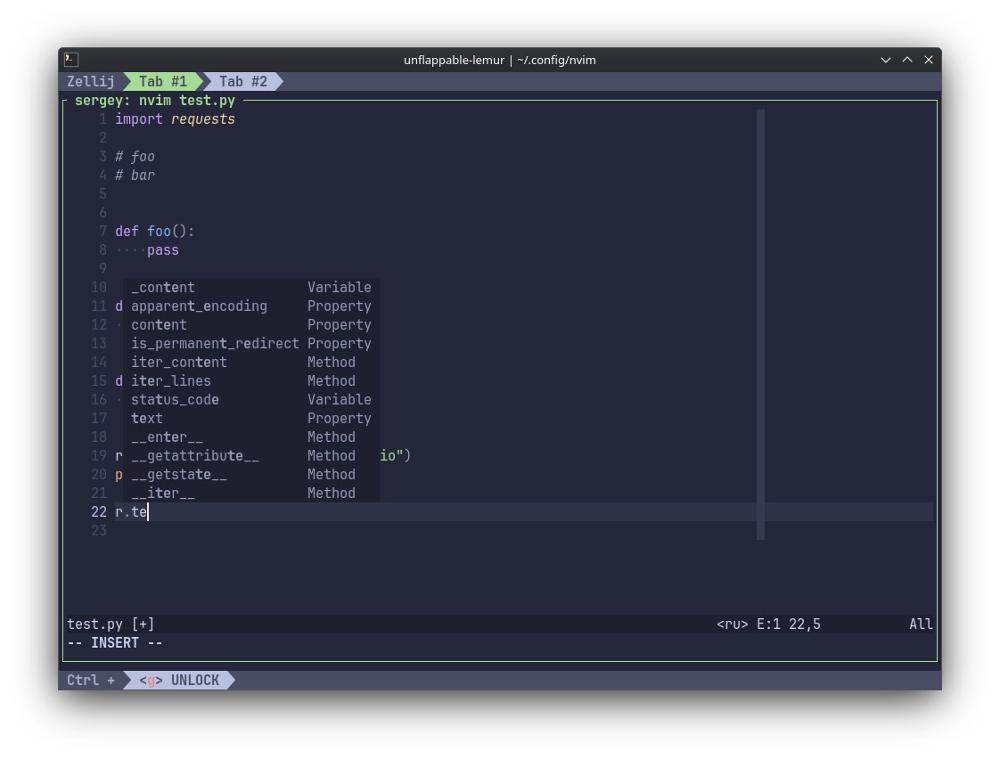Switch to Zellij Tab #1
Viewport: 1000px width, 759px height.
point(163,81)
